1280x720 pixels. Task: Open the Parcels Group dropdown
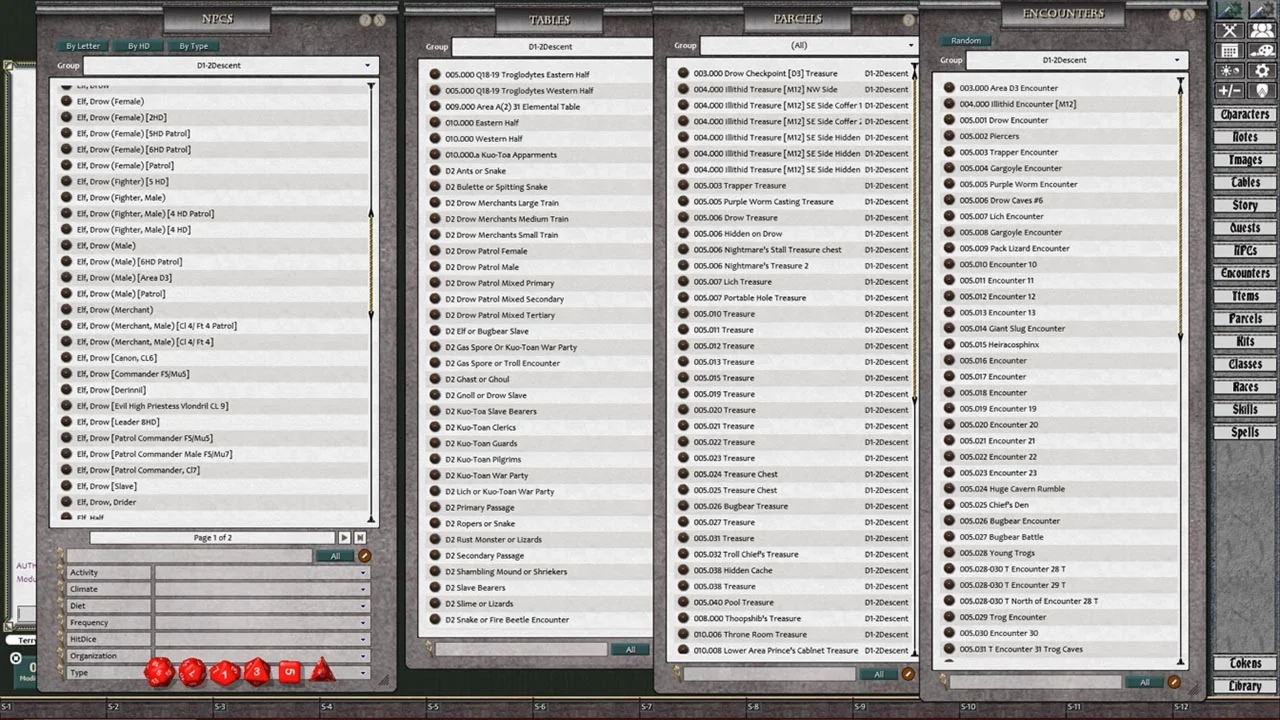coord(808,45)
